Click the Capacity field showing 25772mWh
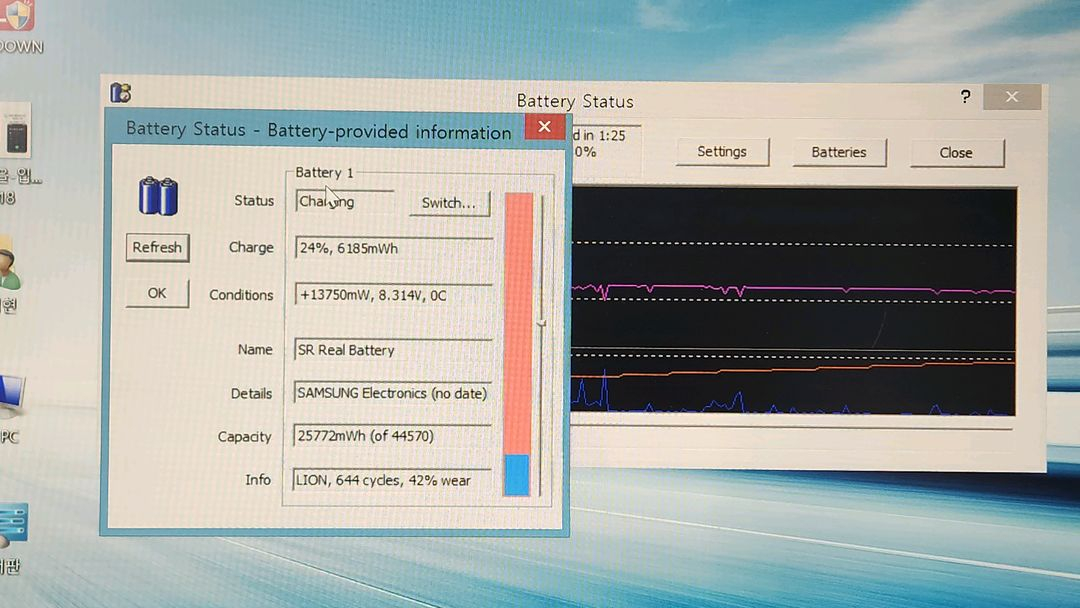Image resolution: width=1080 pixels, height=608 pixels. pos(394,436)
